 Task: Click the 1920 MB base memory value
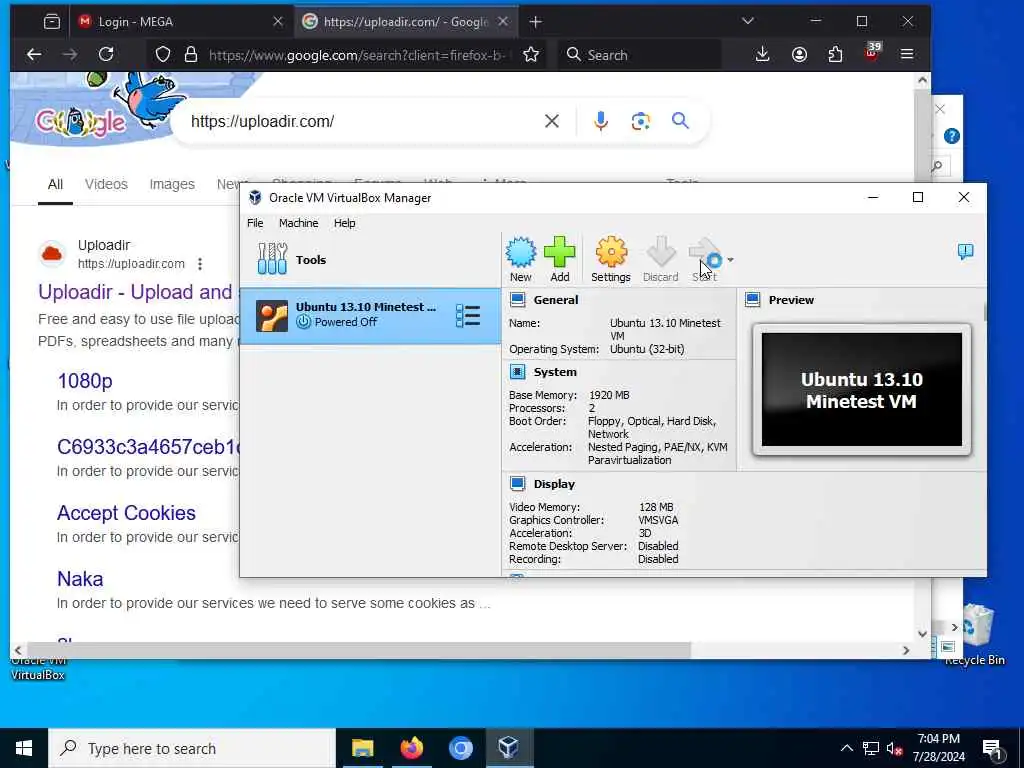click(x=609, y=395)
